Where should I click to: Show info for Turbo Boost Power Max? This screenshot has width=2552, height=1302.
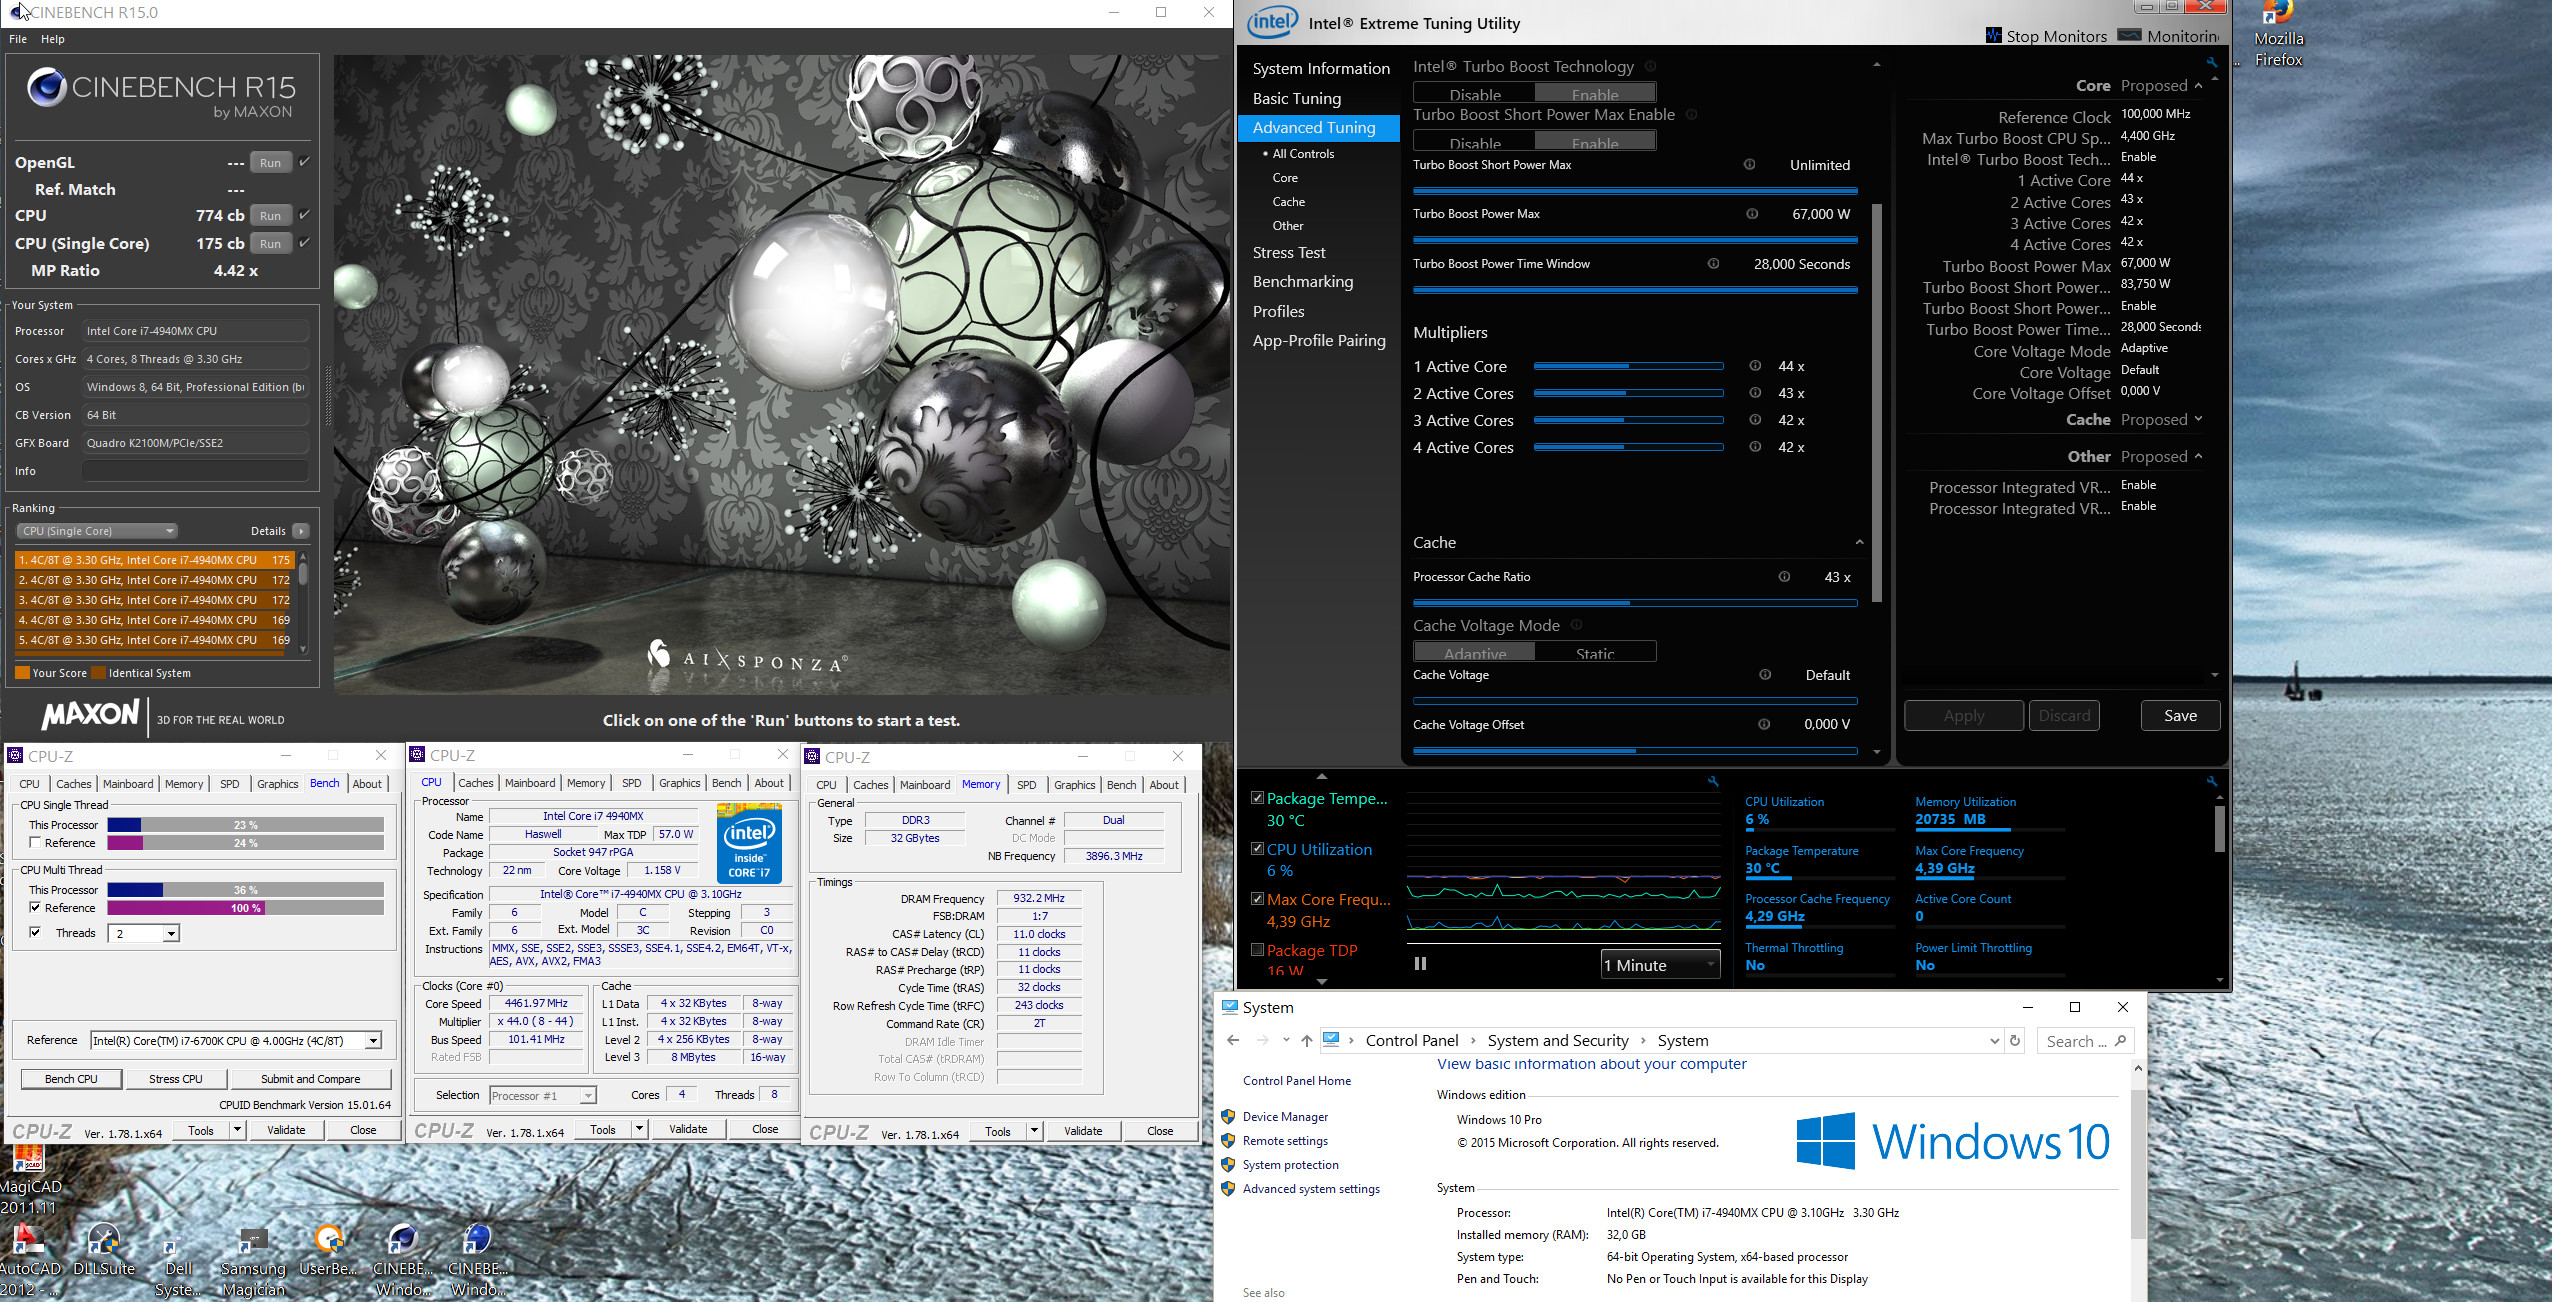point(1752,214)
